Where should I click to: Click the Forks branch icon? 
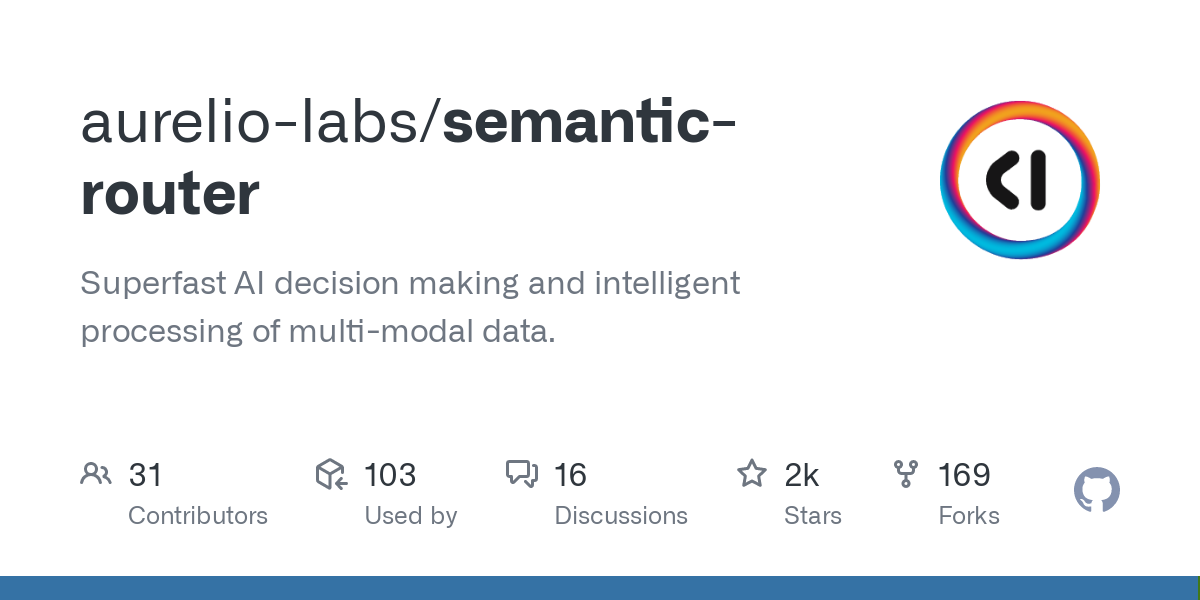pyautogui.click(x=906, y=473)
